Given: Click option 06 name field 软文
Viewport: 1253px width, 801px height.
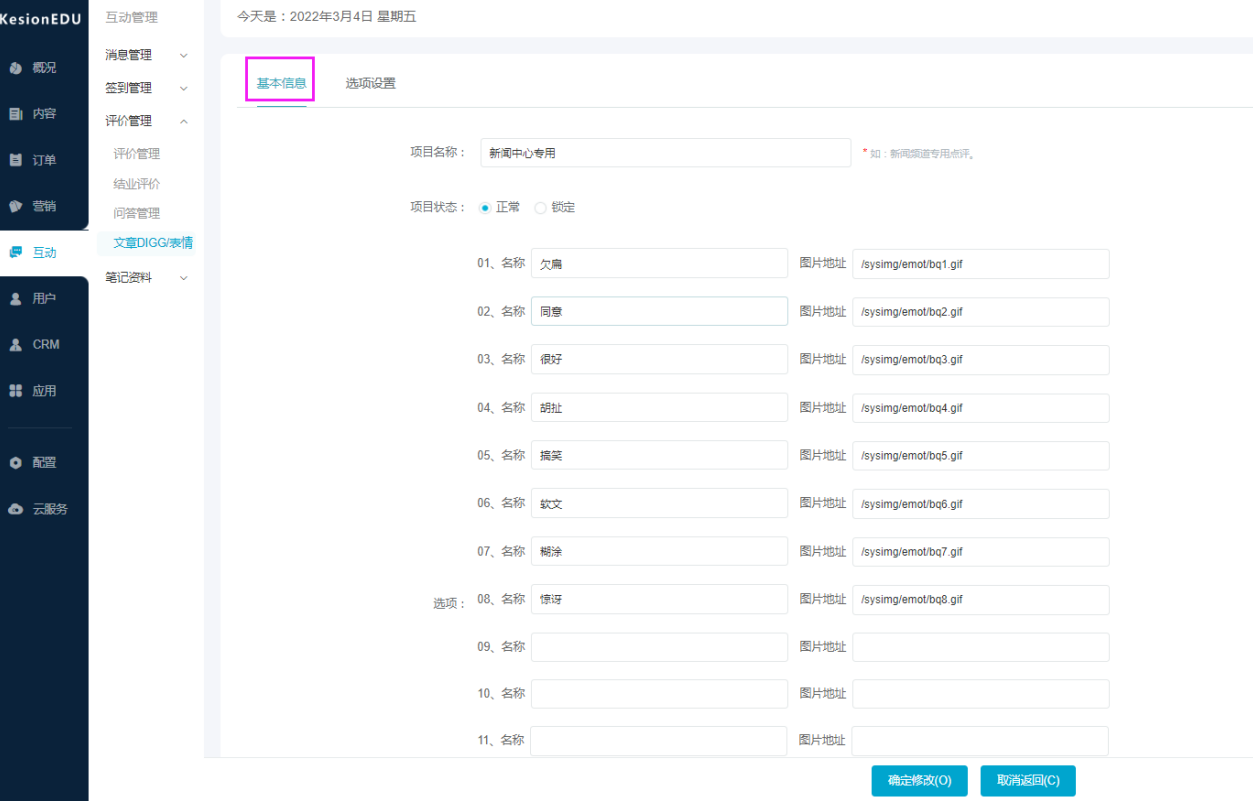Looking at the screenshot, I should [659, 504].
